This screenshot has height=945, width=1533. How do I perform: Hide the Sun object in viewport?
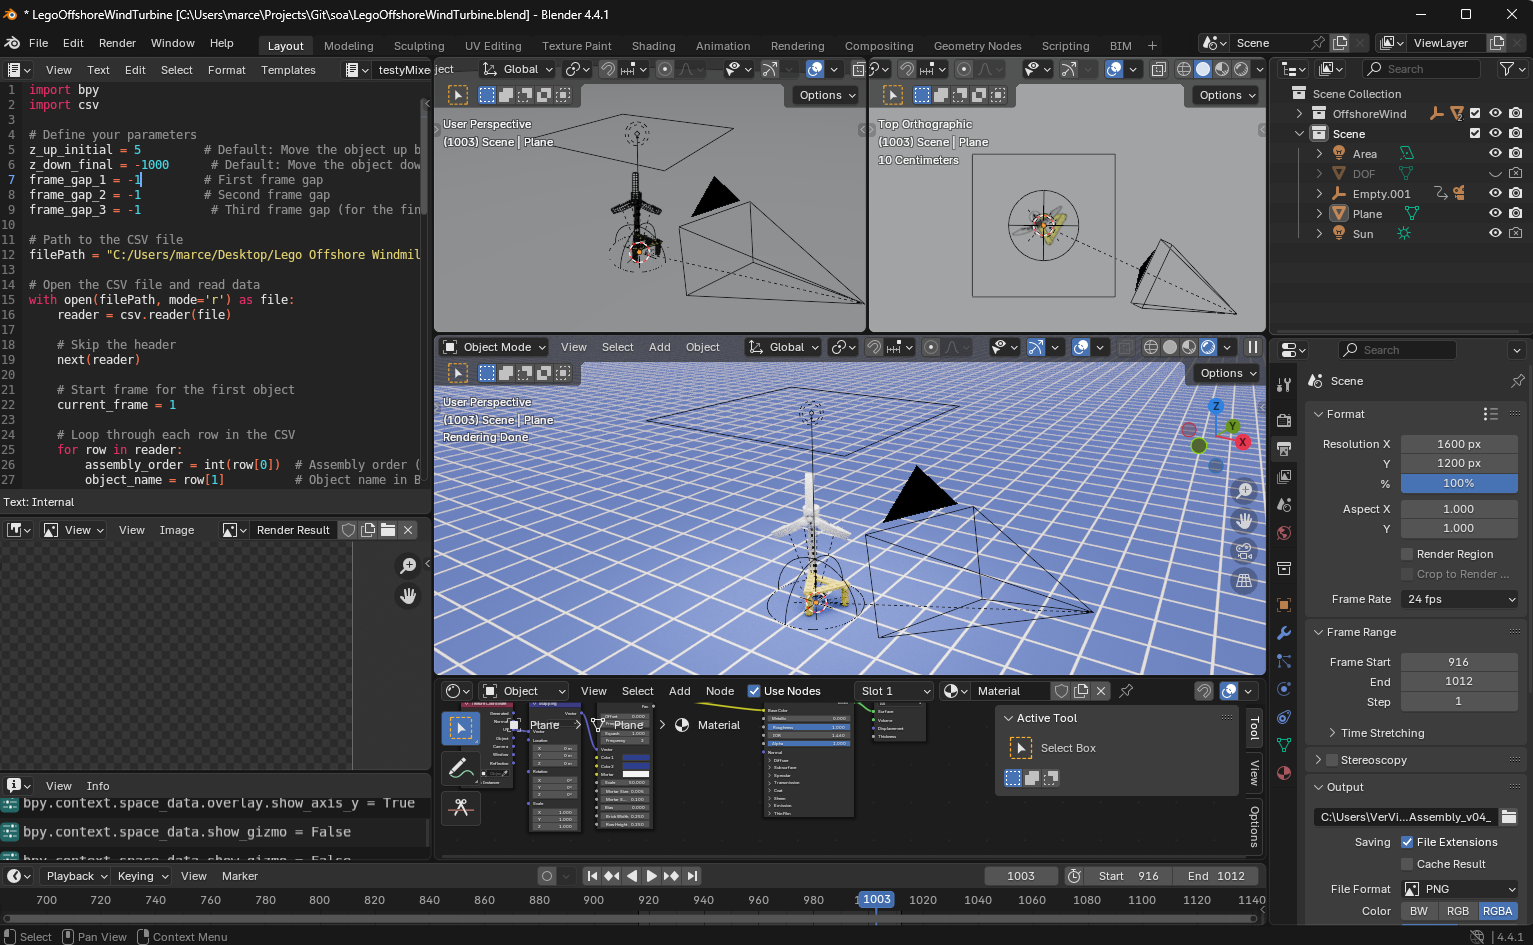[x=1495, y=234]
